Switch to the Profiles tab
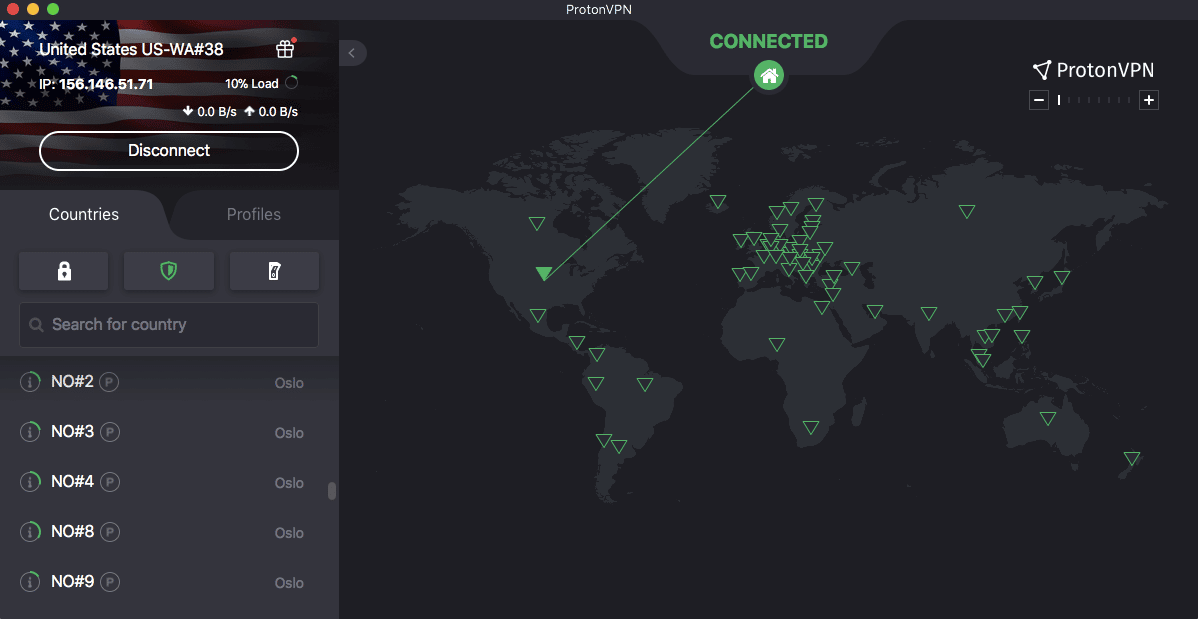Viewport: 1198px width, 619px height. (253, 214)
